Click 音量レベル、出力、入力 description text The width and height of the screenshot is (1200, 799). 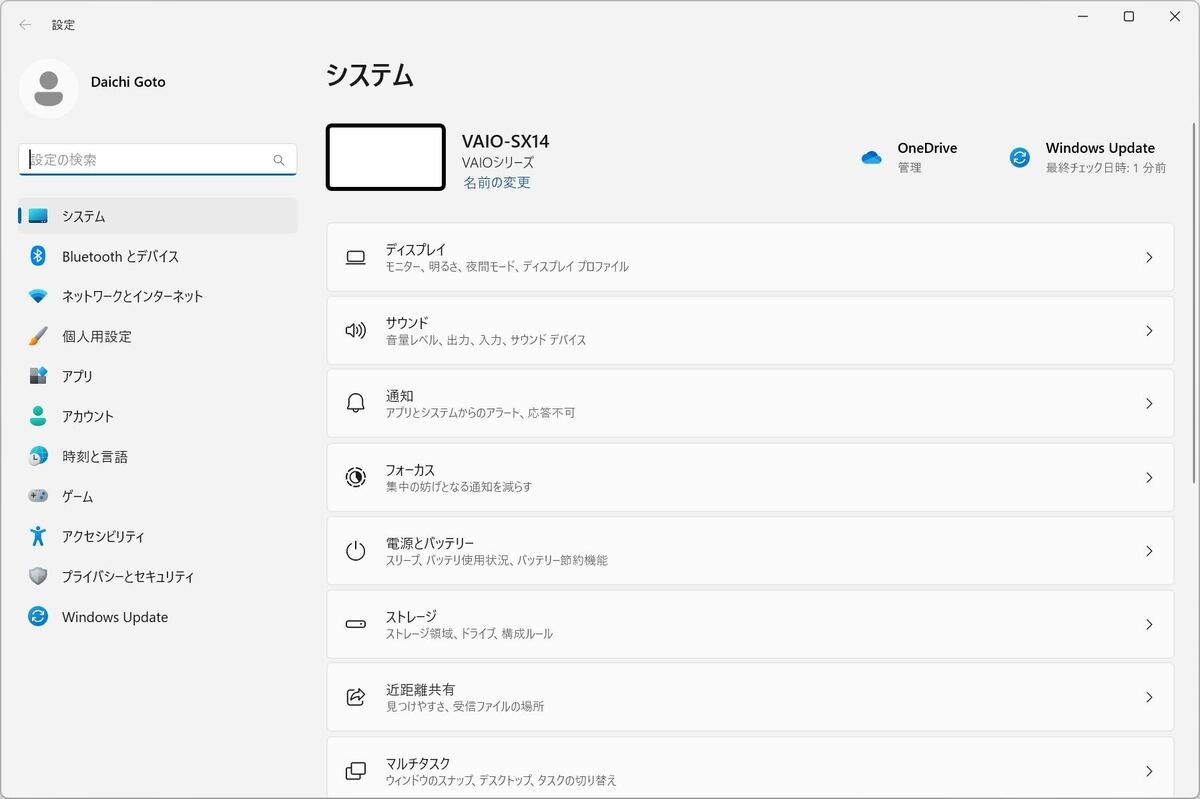click(x=486, y=340)
